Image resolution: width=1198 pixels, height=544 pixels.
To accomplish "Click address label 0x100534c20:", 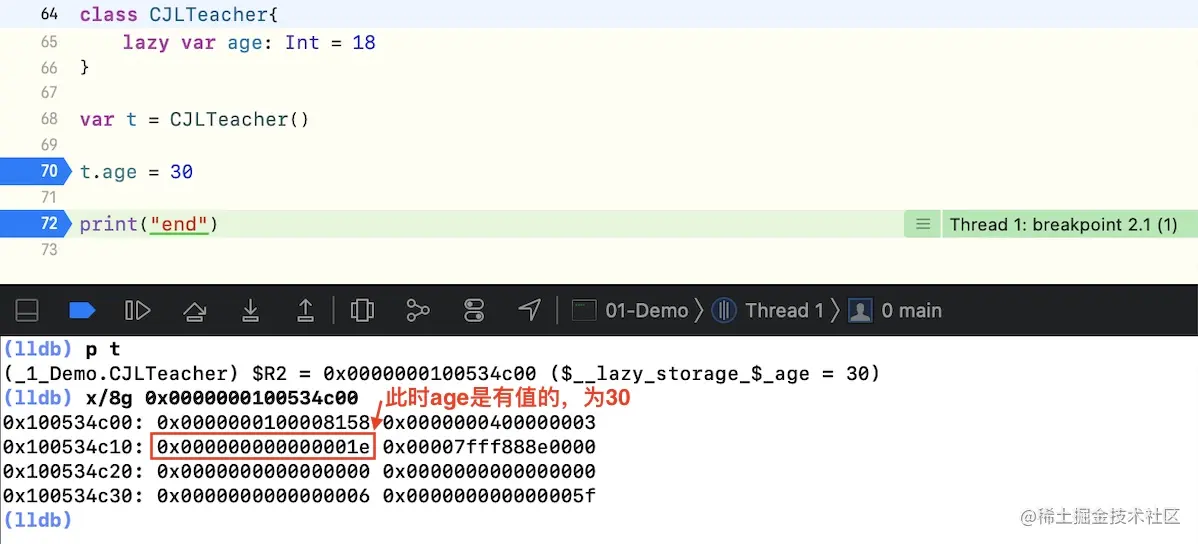I will coord(73,471).
